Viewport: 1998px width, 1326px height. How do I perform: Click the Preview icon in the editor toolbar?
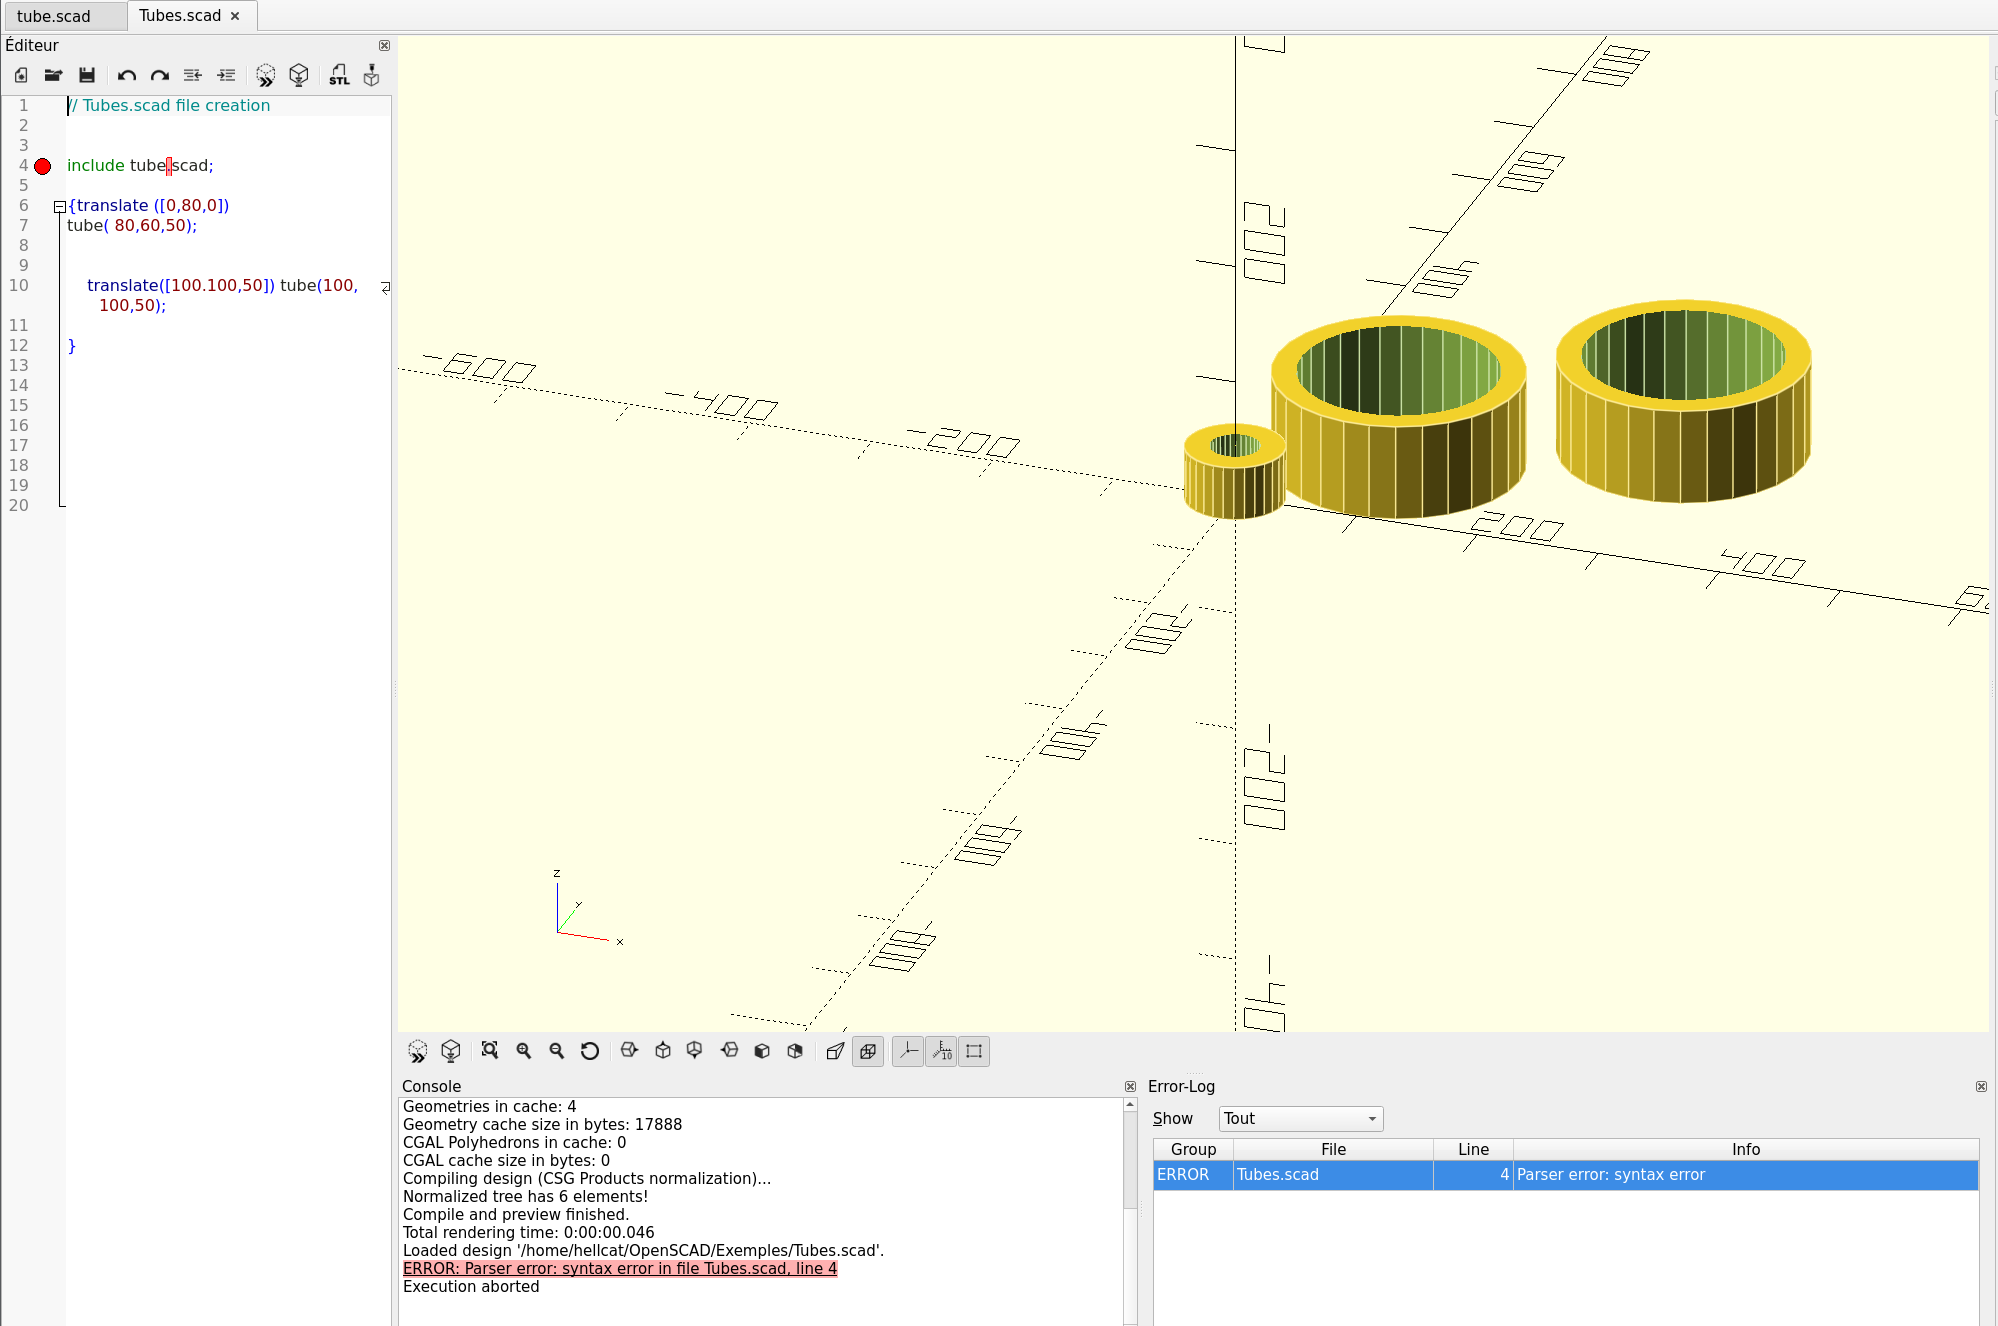click(x=265, y=75)
